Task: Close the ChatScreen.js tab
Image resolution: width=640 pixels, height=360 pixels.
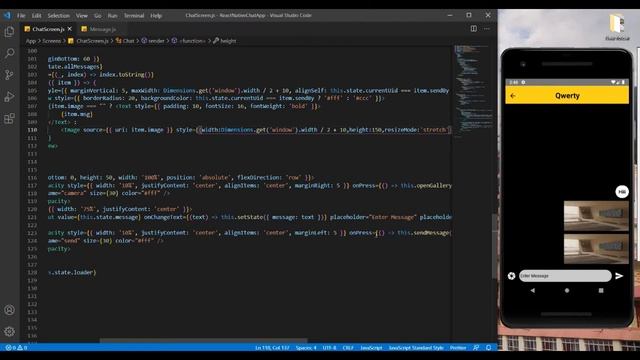Action: (70, 29)
